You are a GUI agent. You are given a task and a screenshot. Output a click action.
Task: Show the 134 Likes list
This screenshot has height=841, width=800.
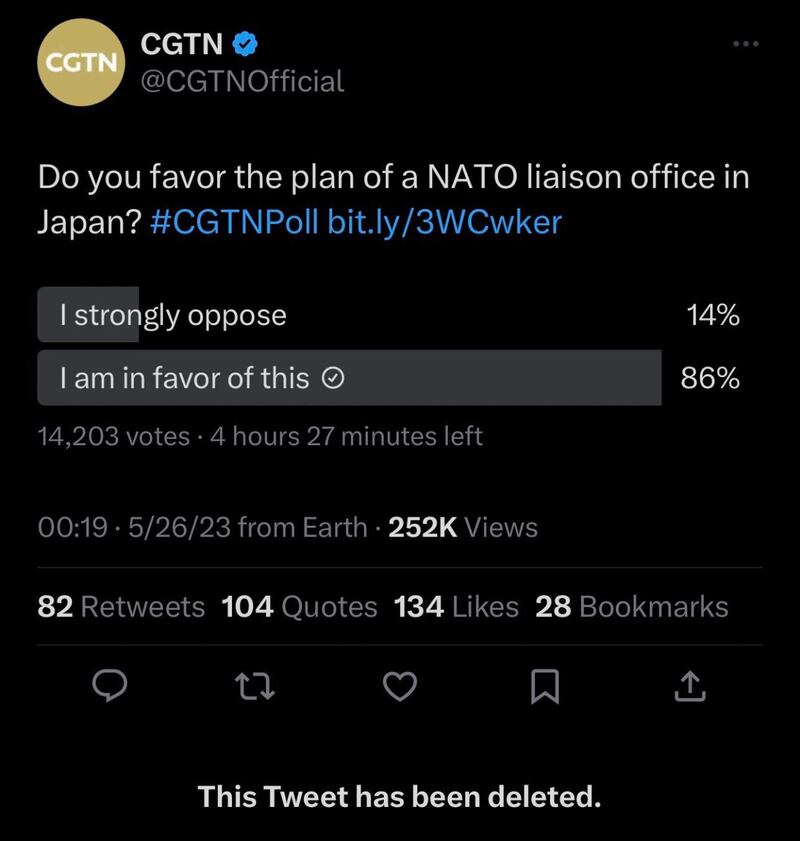[456, 606]
